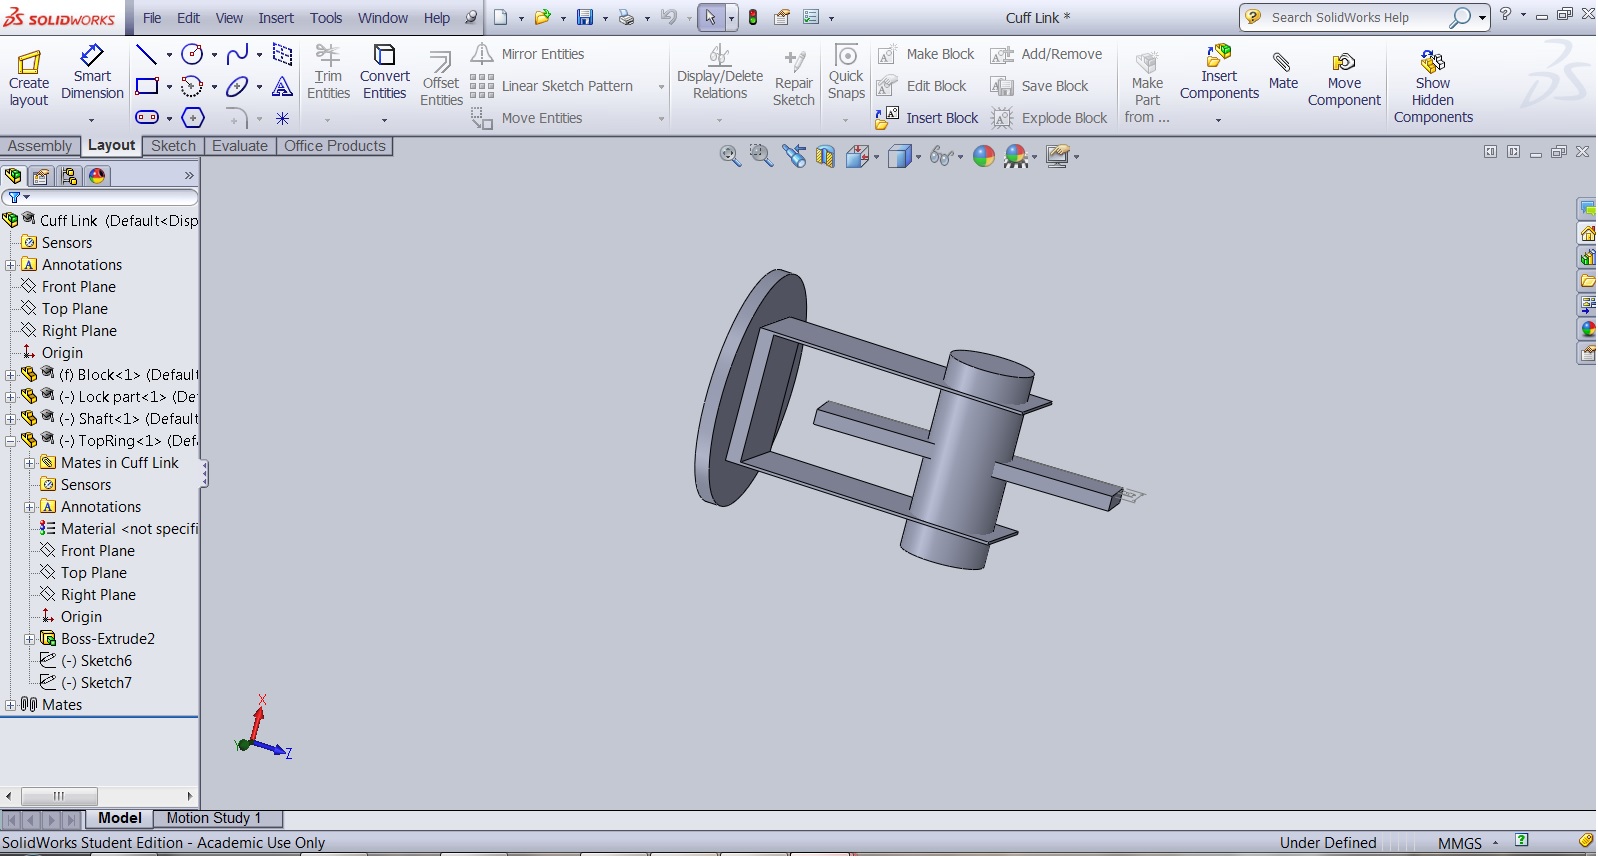Screen dimensions: 1598x858
Task: Click the Create layout tool
Action: (29, 78)
